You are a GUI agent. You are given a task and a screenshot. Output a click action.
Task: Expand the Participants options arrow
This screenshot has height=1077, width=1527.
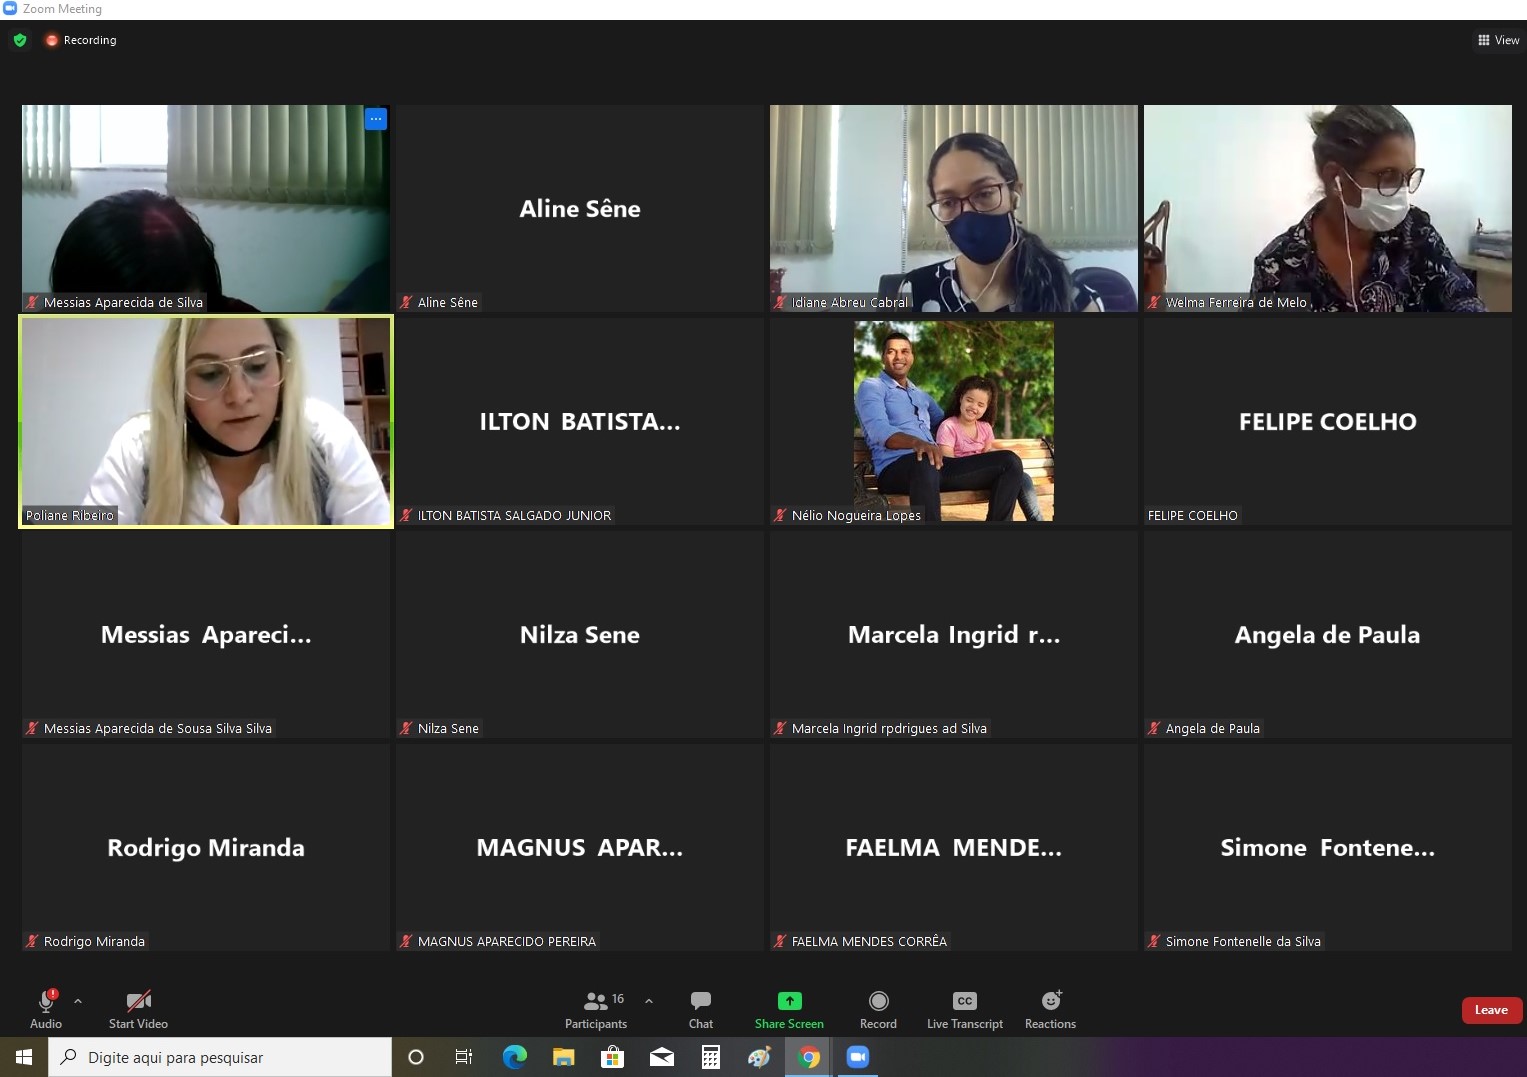pyautogui.click(x=649, y=1000)
